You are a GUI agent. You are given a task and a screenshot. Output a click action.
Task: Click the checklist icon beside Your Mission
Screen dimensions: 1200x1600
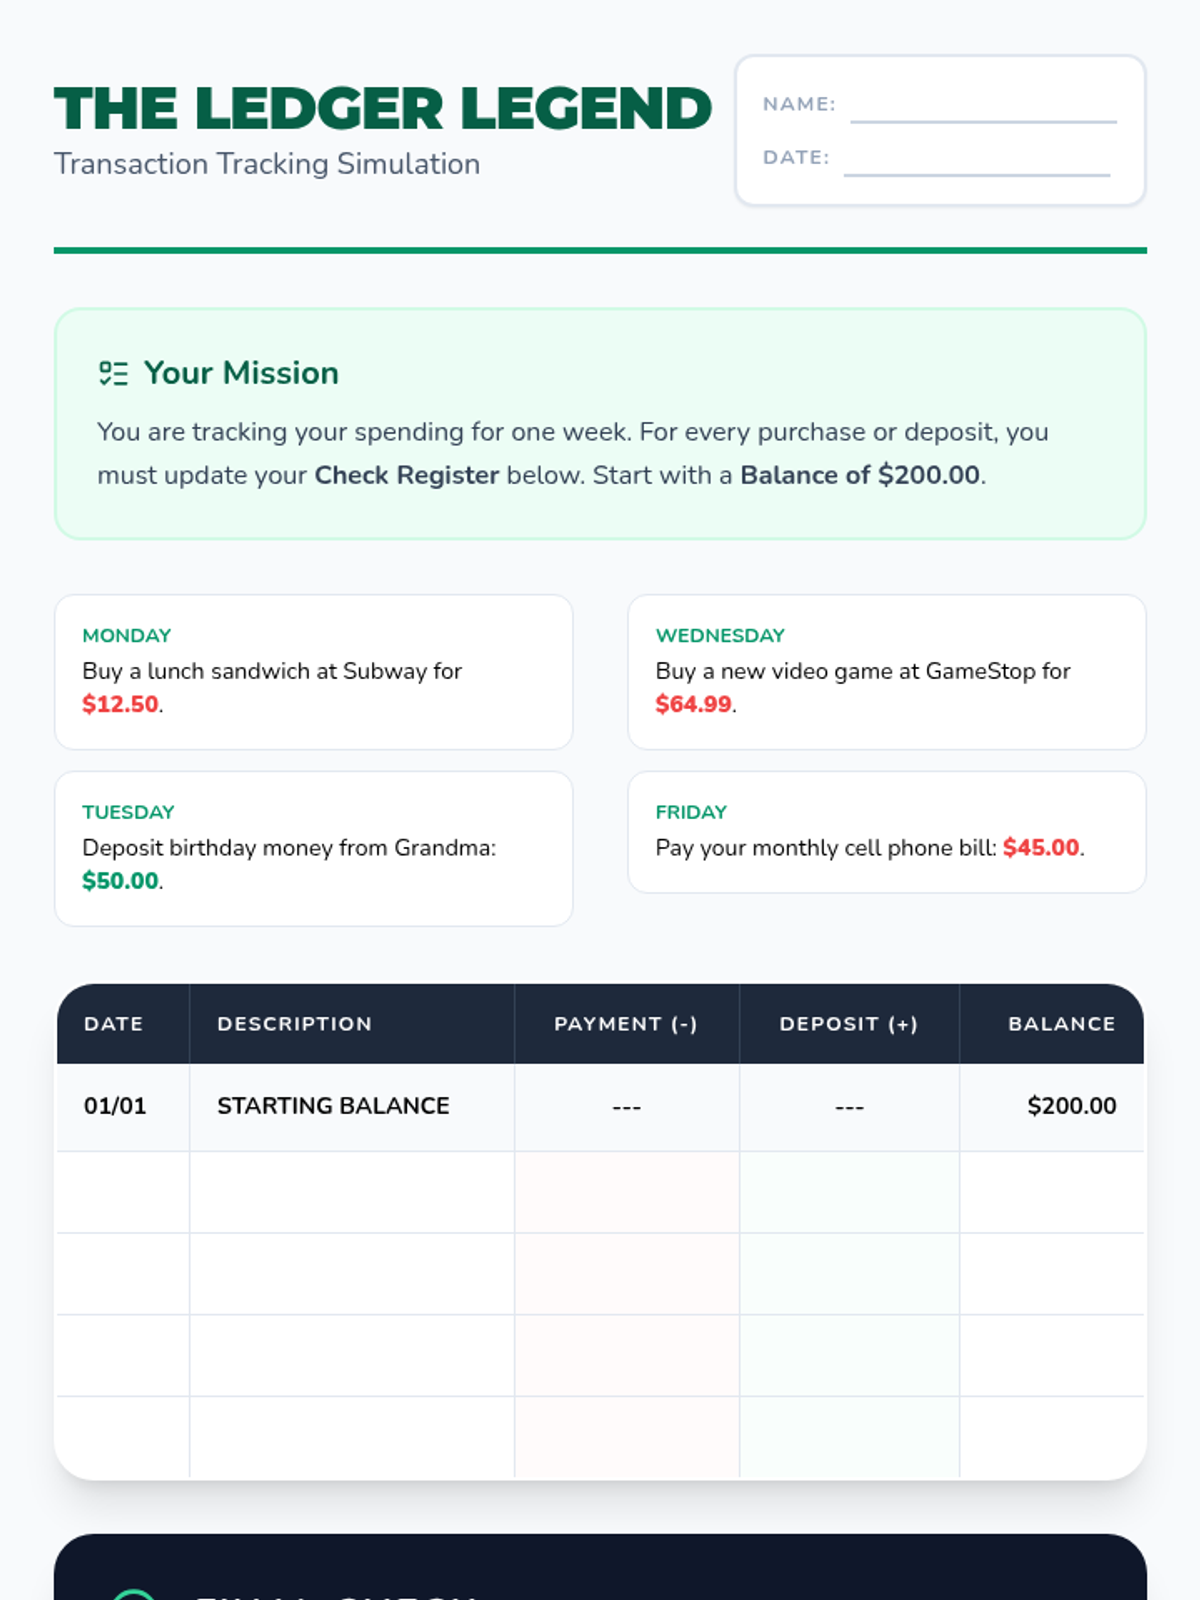tap(113, 373)
